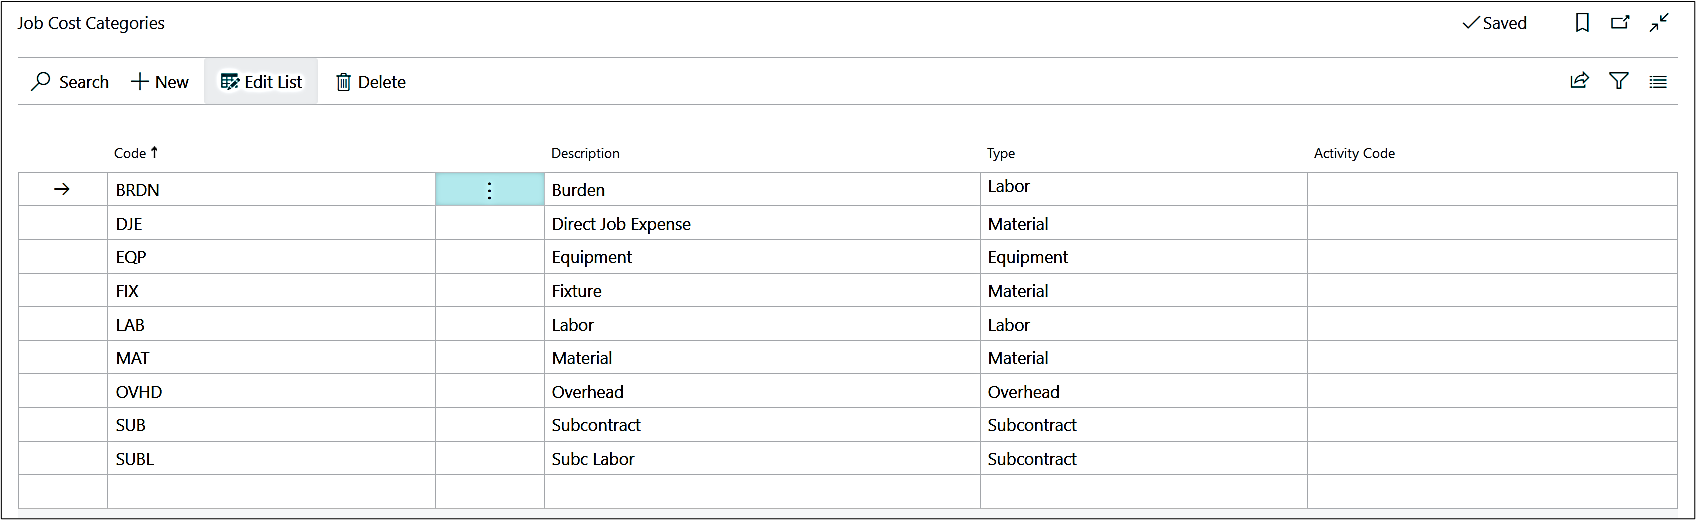This screenshot has width=1696, height=520.
Task: Click the Delete trash can icon
Action: click(343, 82)
